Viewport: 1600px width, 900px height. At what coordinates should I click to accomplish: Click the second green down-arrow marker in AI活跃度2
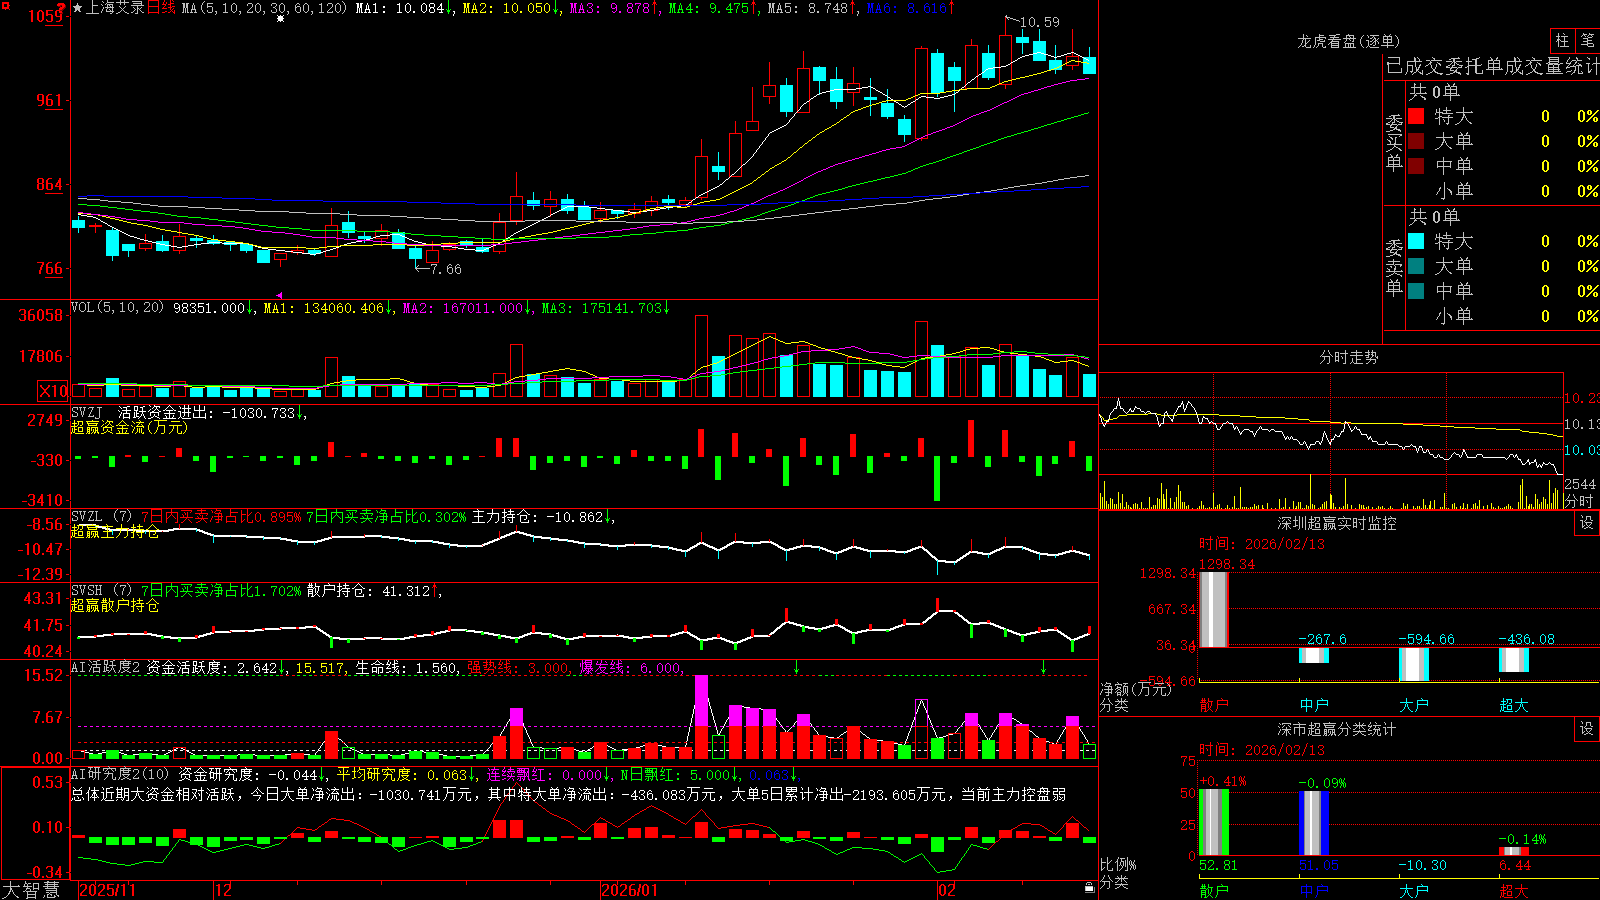(1044, 666)
